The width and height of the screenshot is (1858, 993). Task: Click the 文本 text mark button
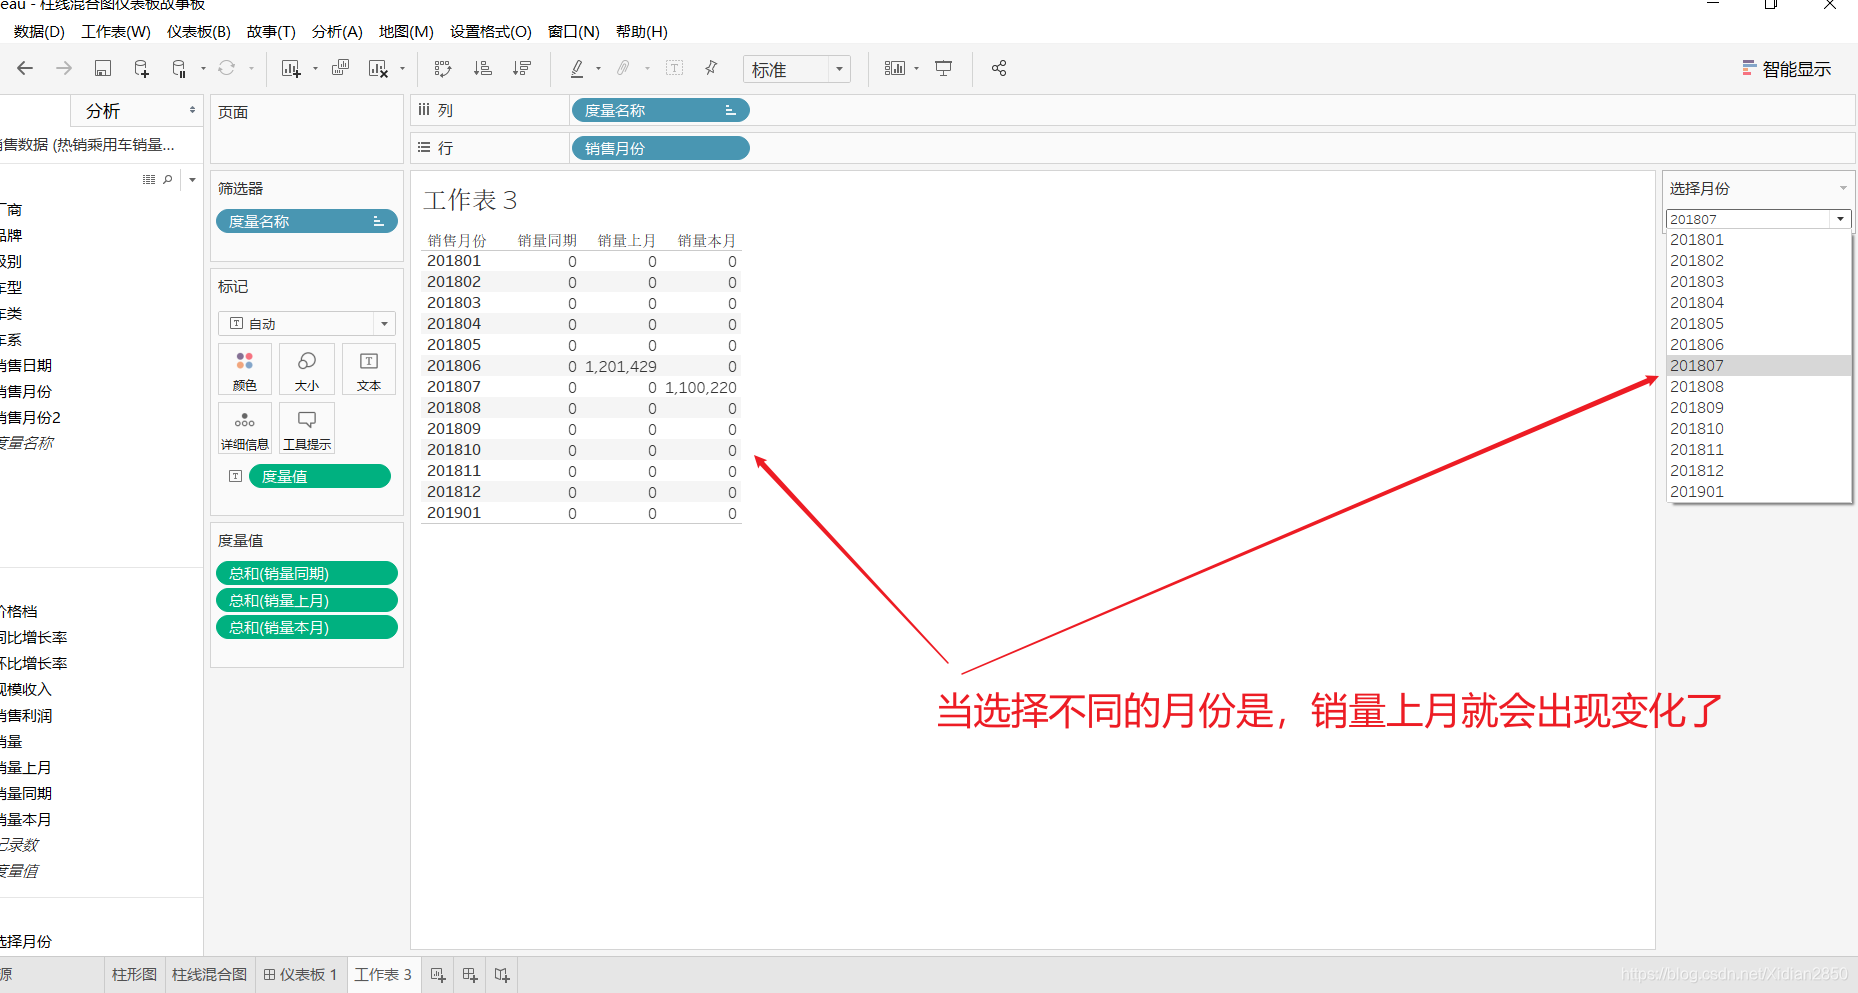point(369,370)
